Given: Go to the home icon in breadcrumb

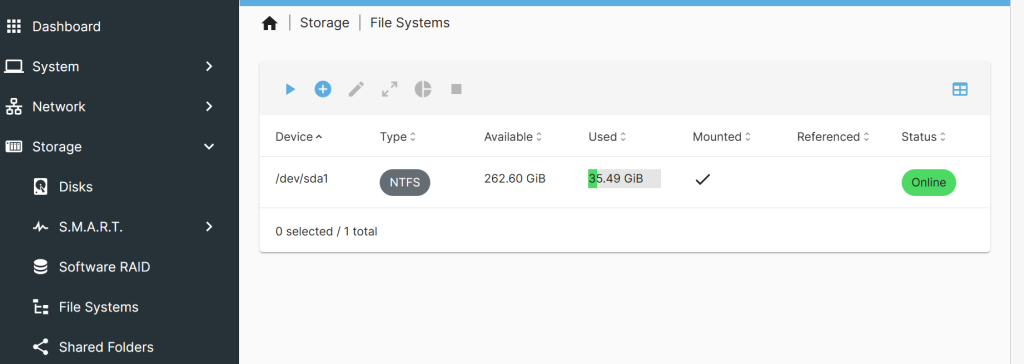Looking at the screenshot, I should (270, 24).
